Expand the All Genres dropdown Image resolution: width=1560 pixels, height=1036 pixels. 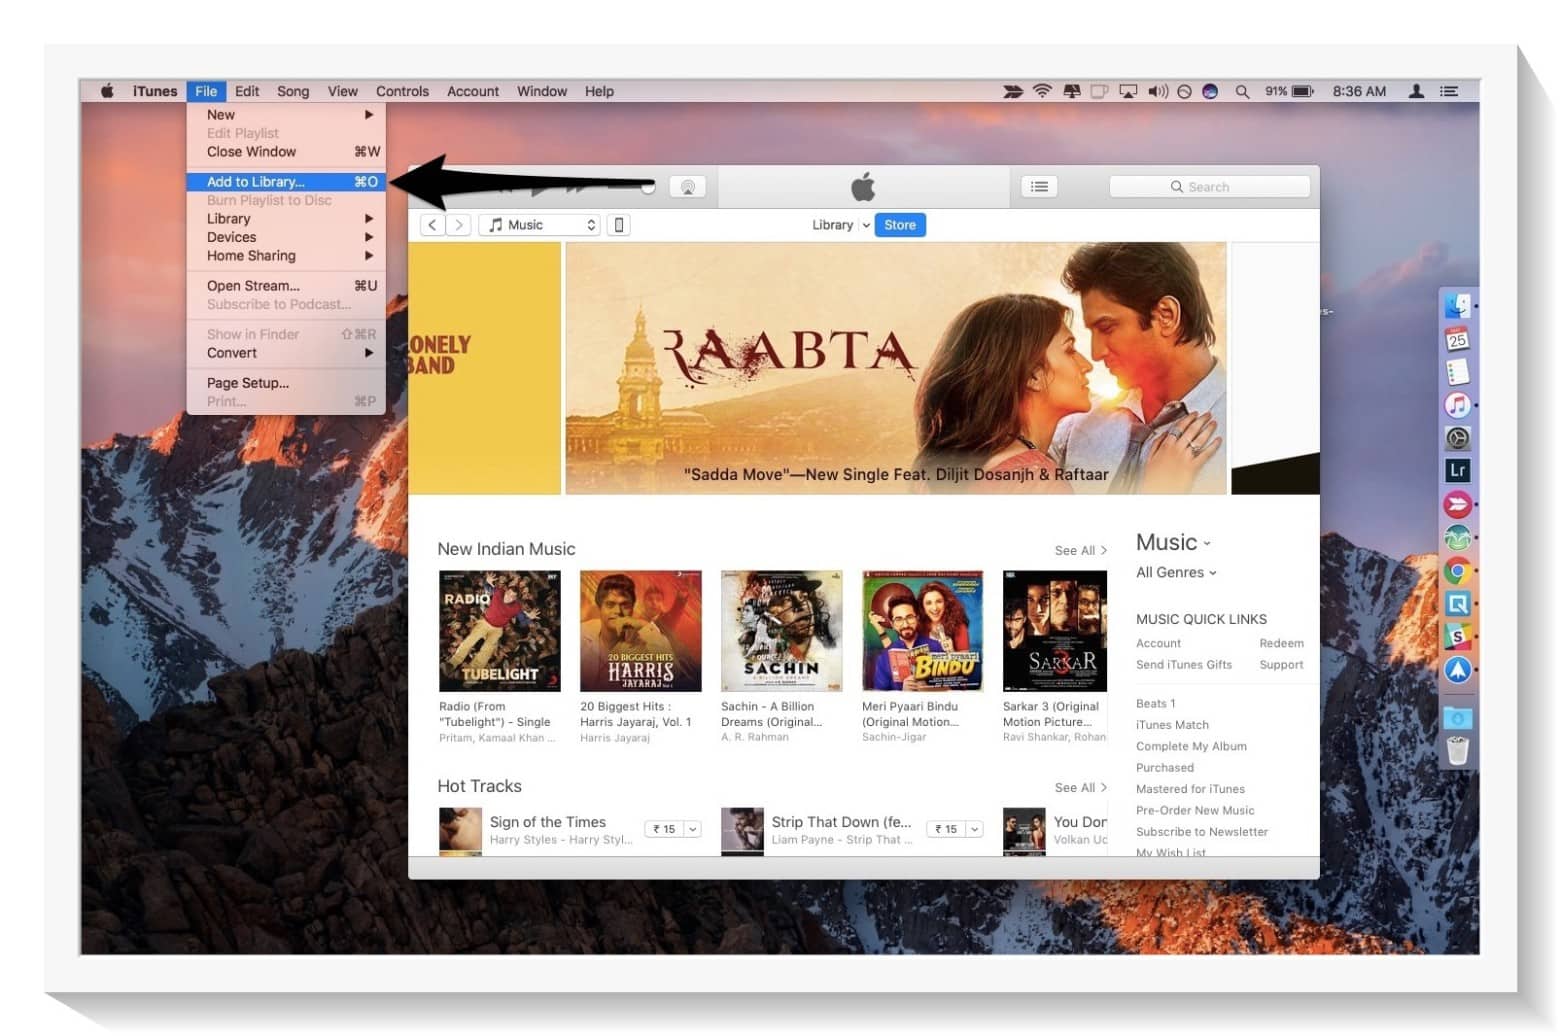pos(1176,572)
